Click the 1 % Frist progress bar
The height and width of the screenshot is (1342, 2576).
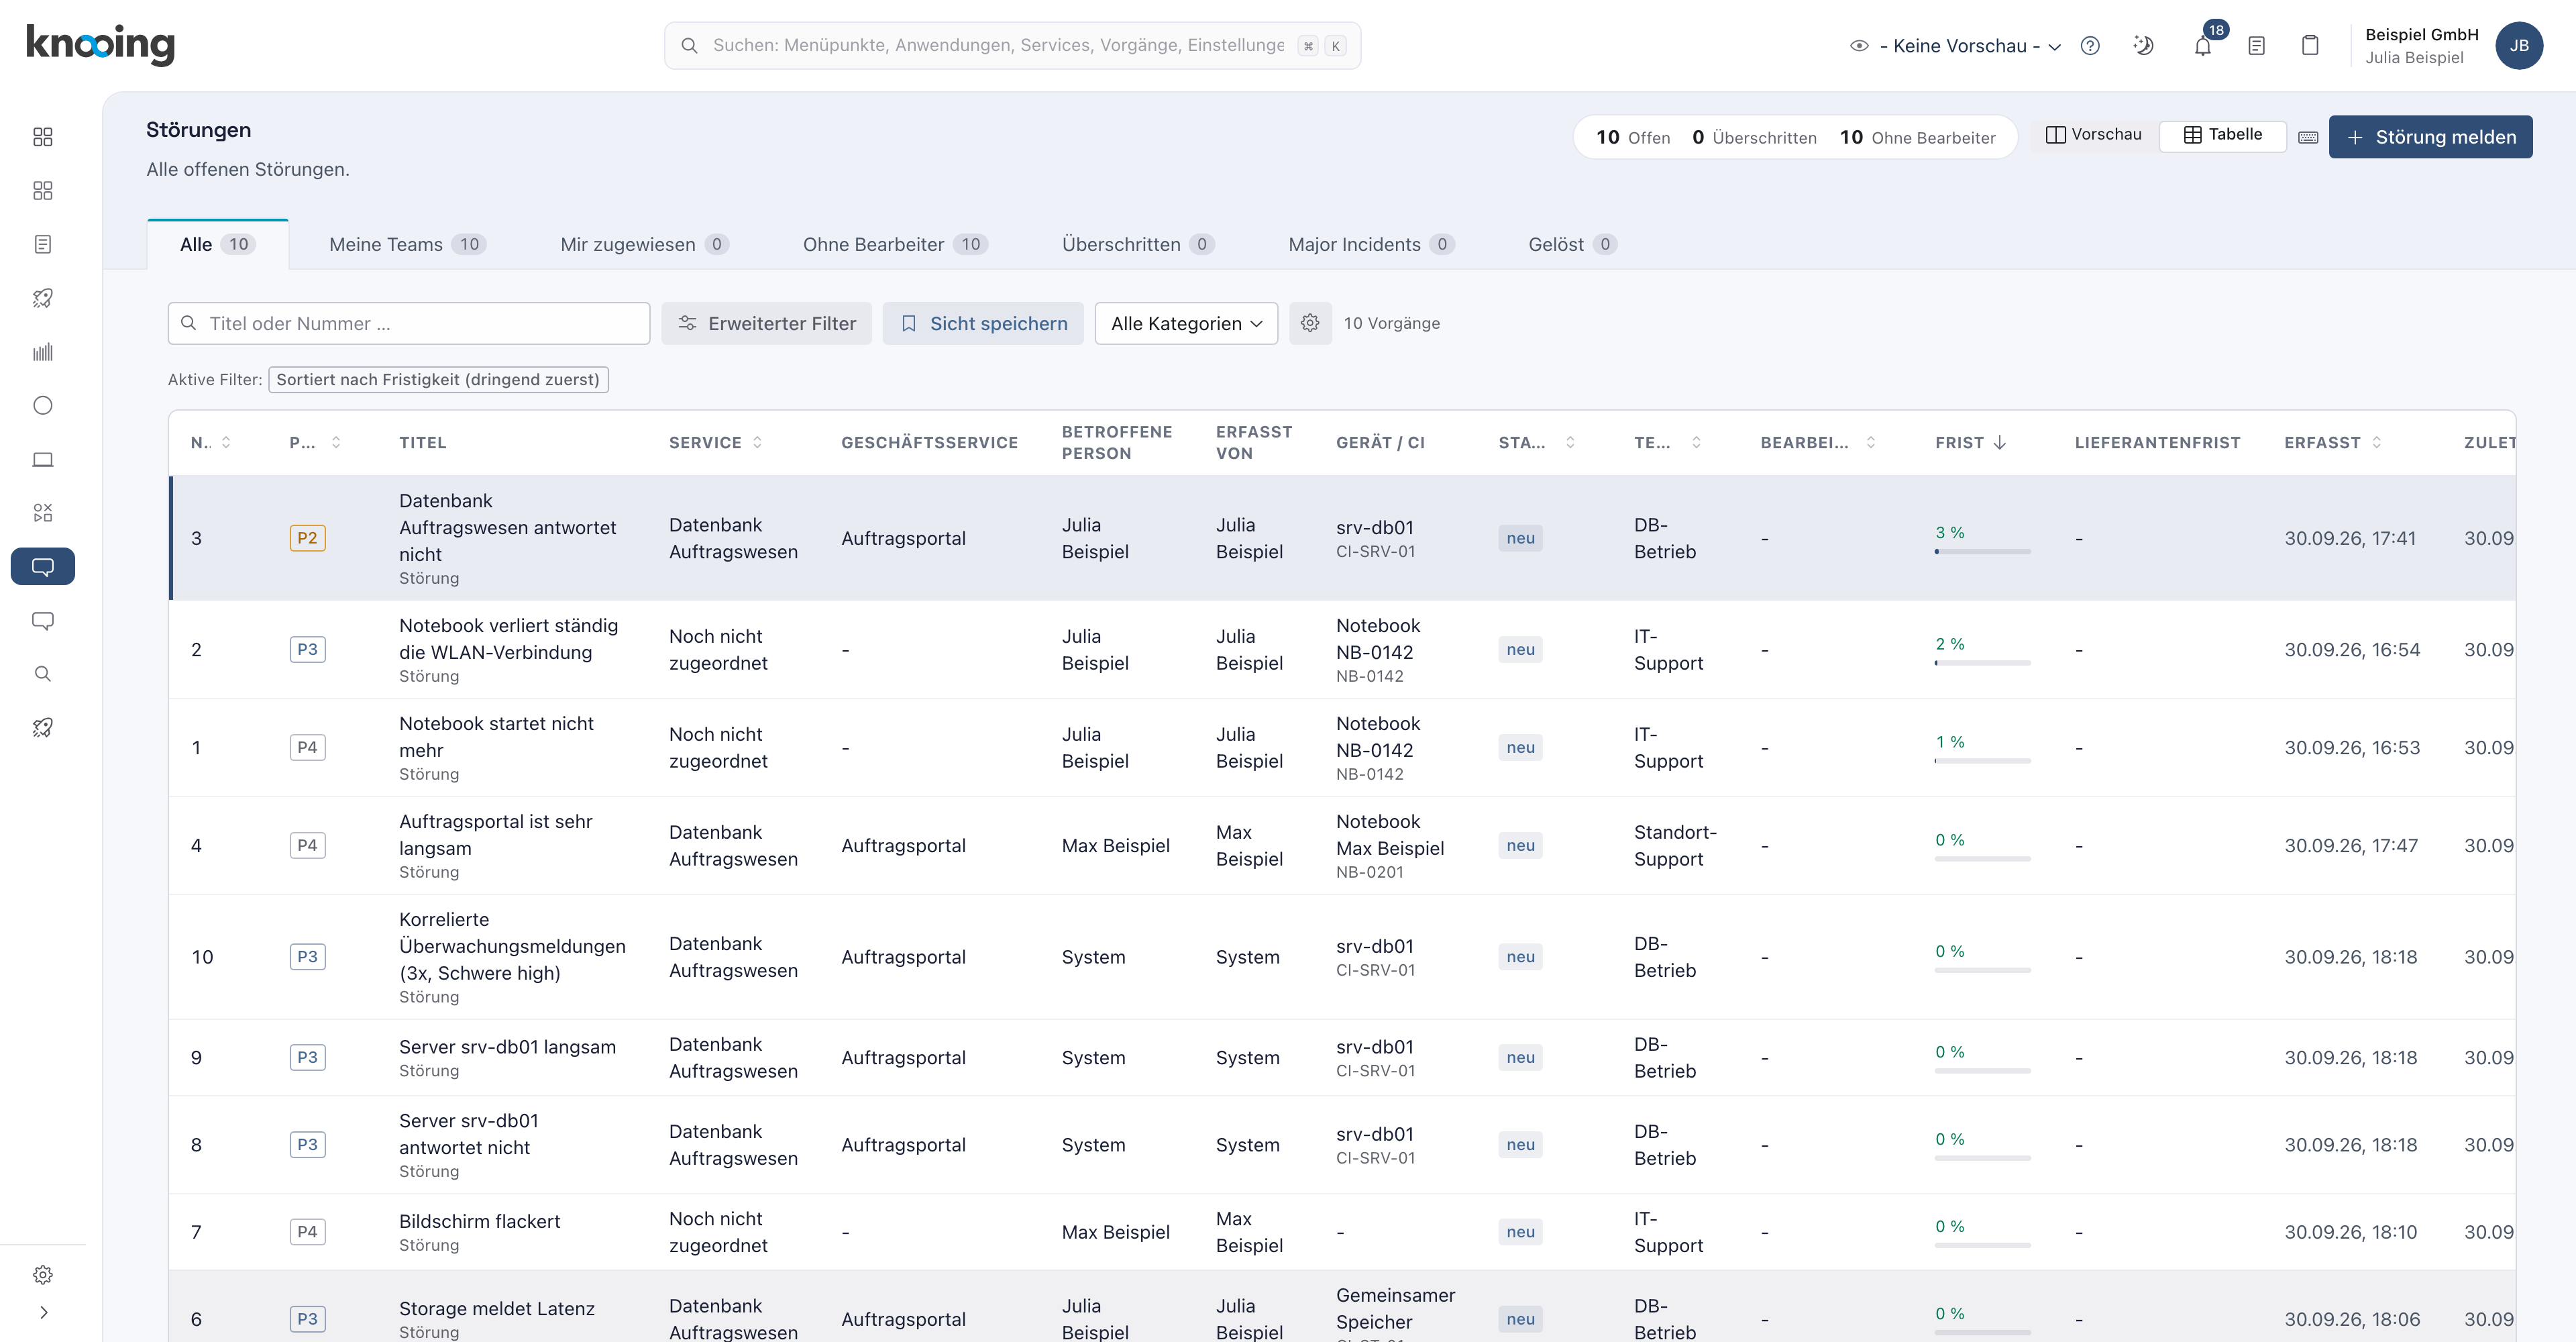point(1982,760)
